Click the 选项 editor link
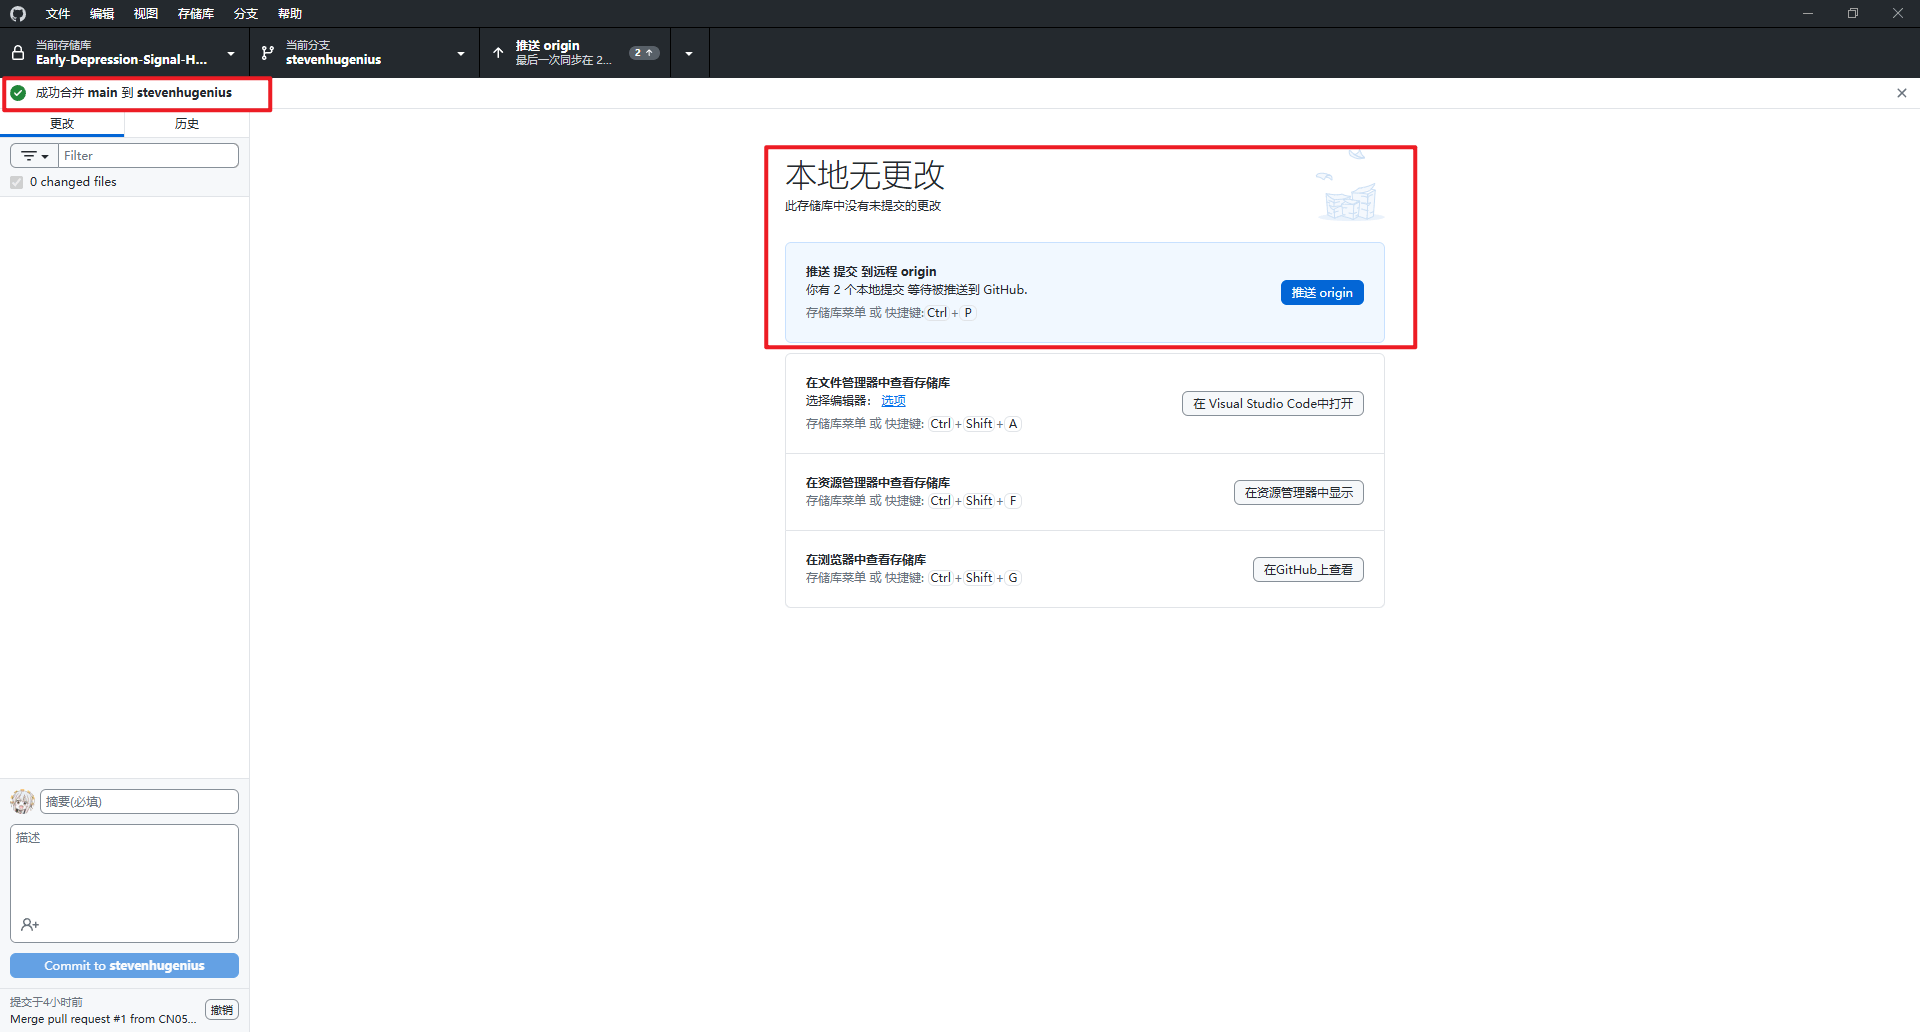 (893, 401)
